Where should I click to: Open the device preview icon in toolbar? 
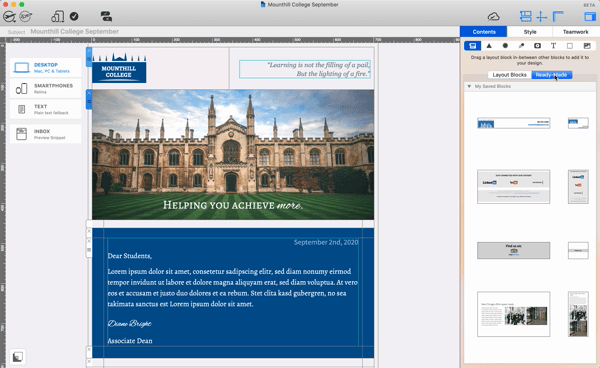click(x=57, y=16)
